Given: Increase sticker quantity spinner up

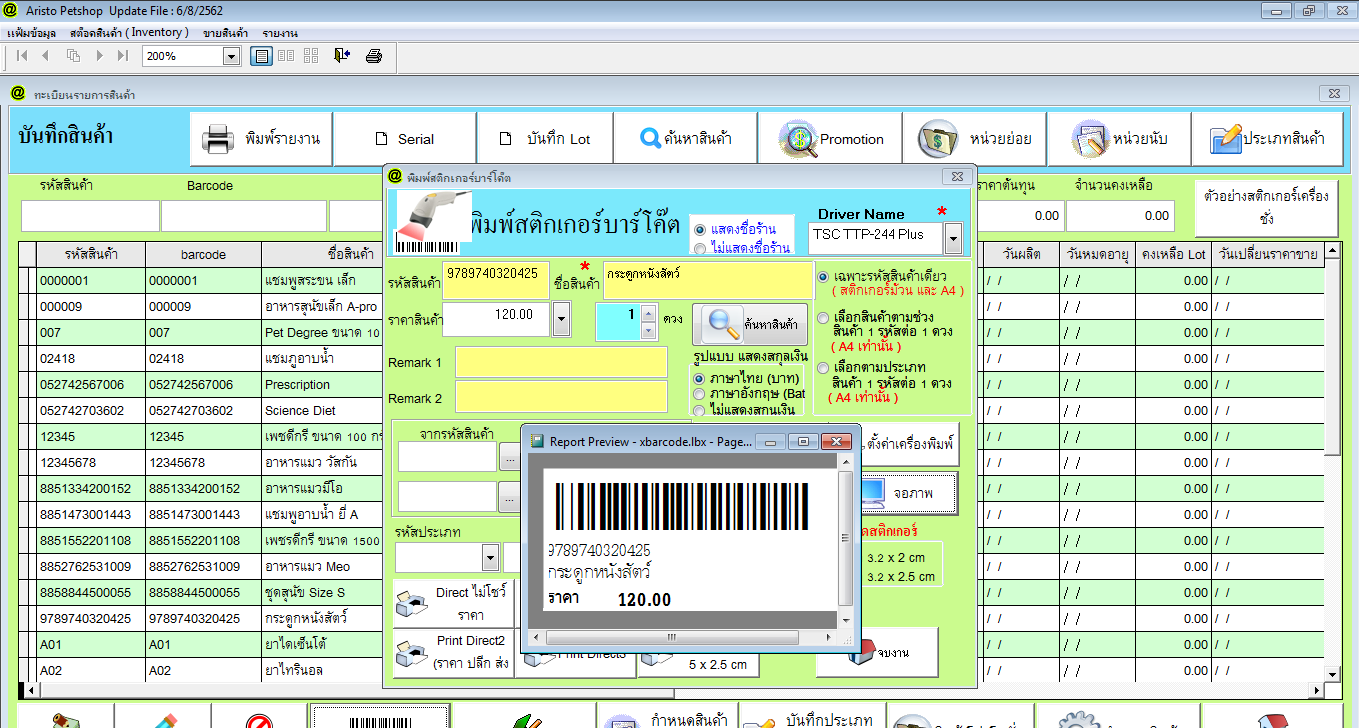Looking at the screenshot, I should point(650,313).
